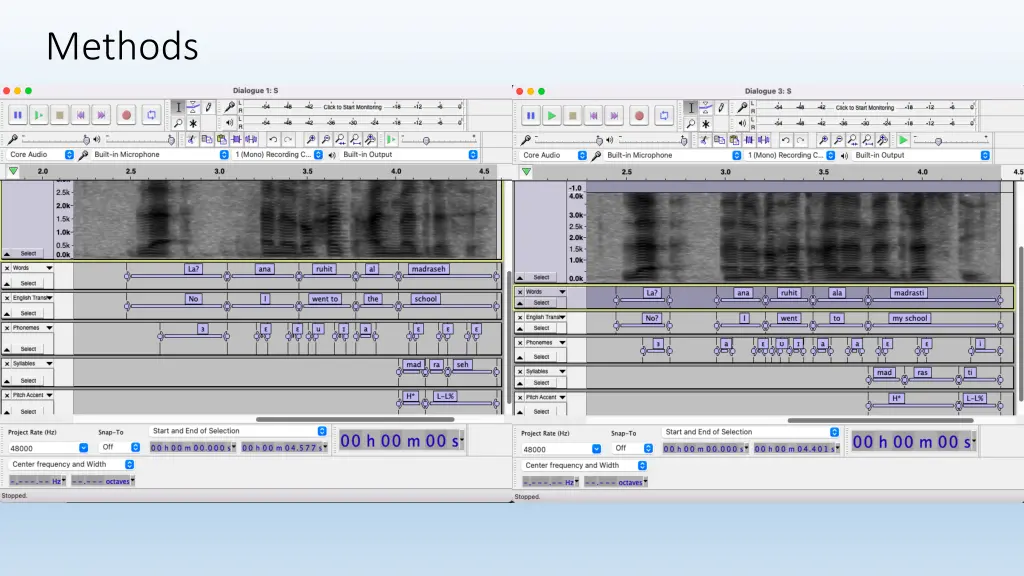Image resolution: width=1024 pixels, height=576 pixels.
Task: Close English Translation track in Dialogue 3
Action: point(520,317)
